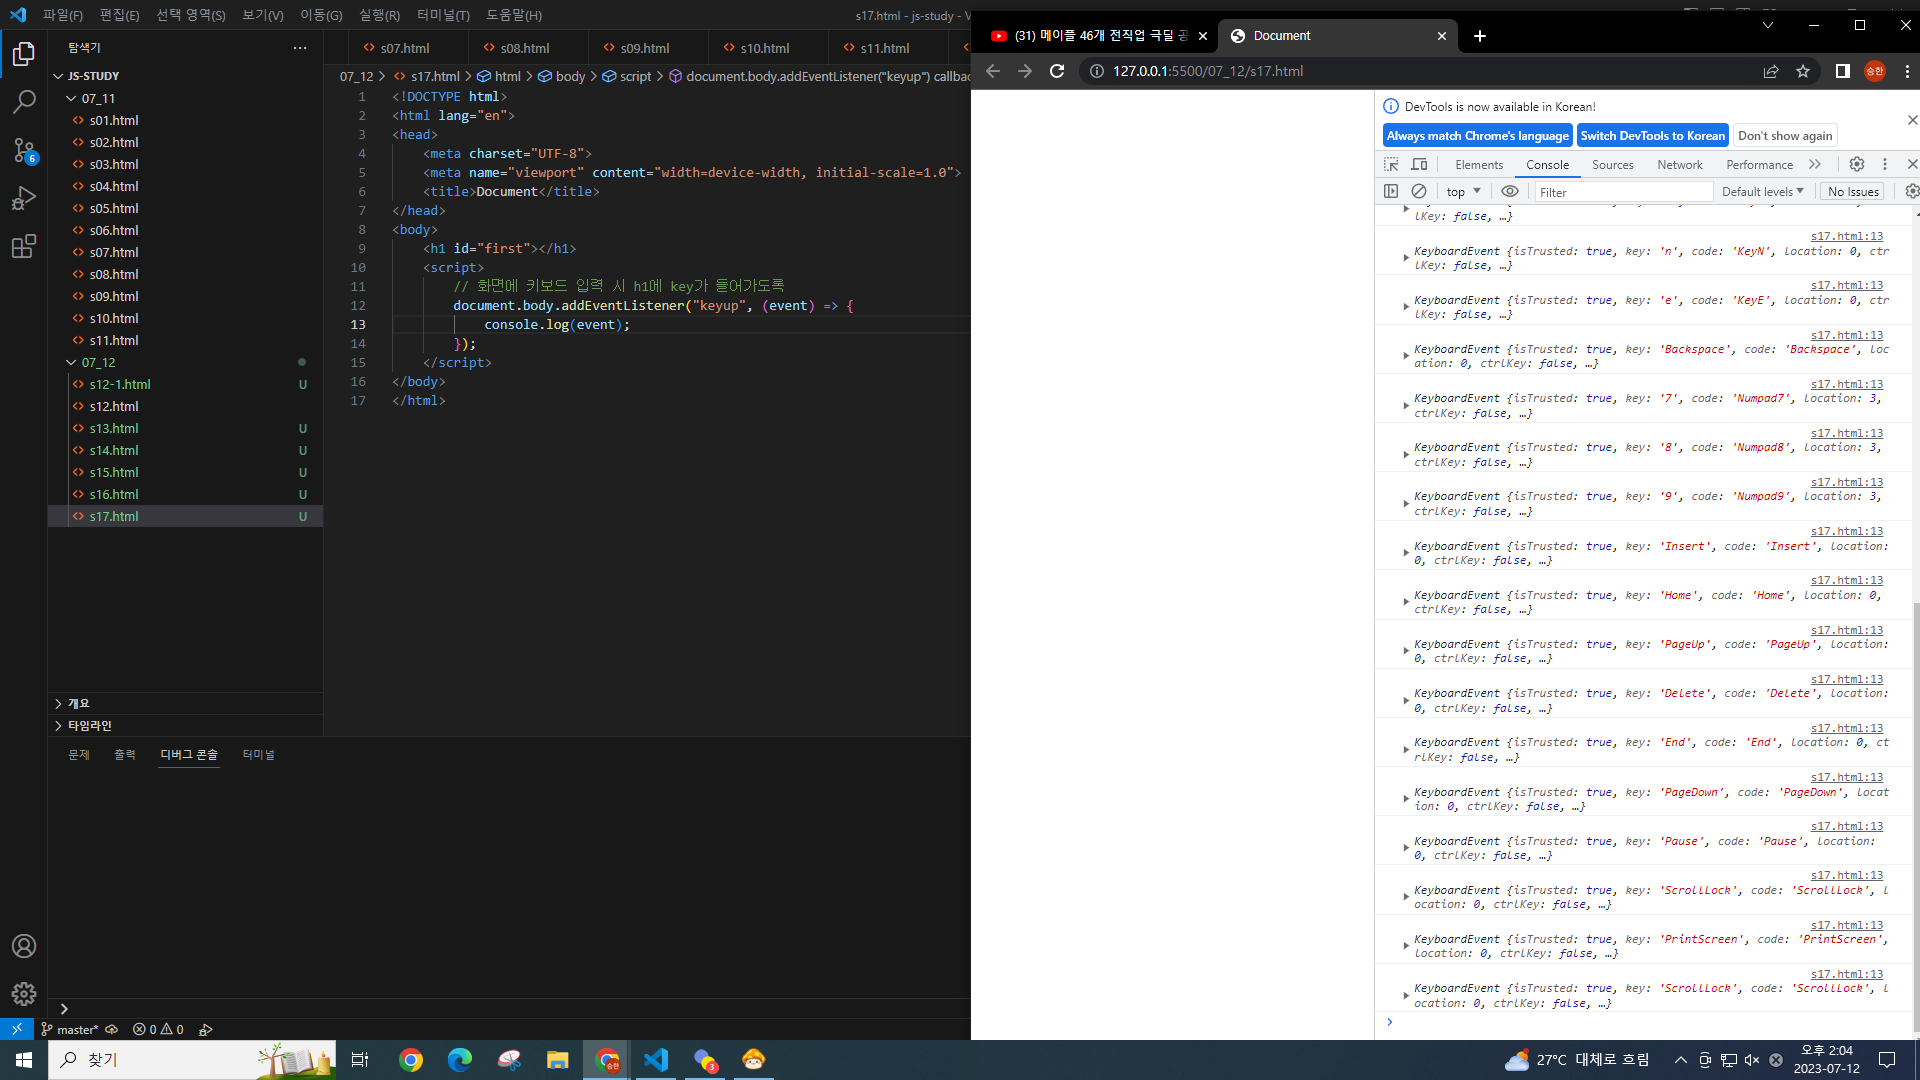
Task: Open the 터미널 panel tab
Action: (x=258, y=754)
